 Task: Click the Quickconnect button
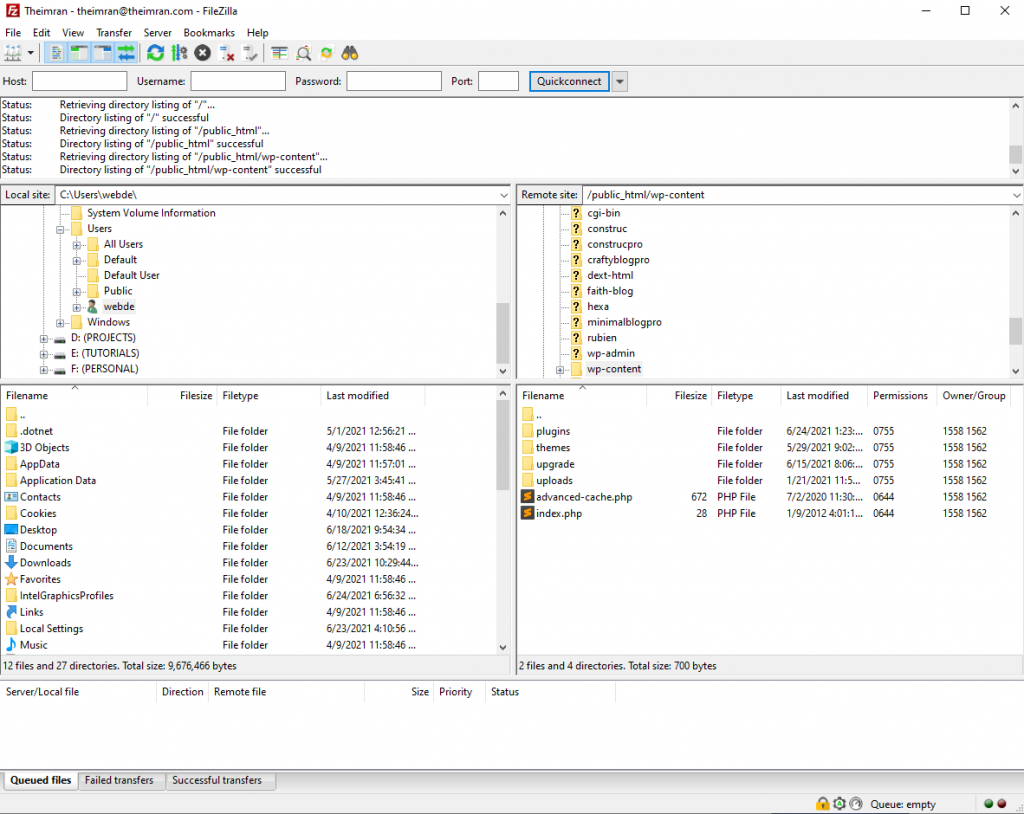pyautogui.click(x=569, y=81)
